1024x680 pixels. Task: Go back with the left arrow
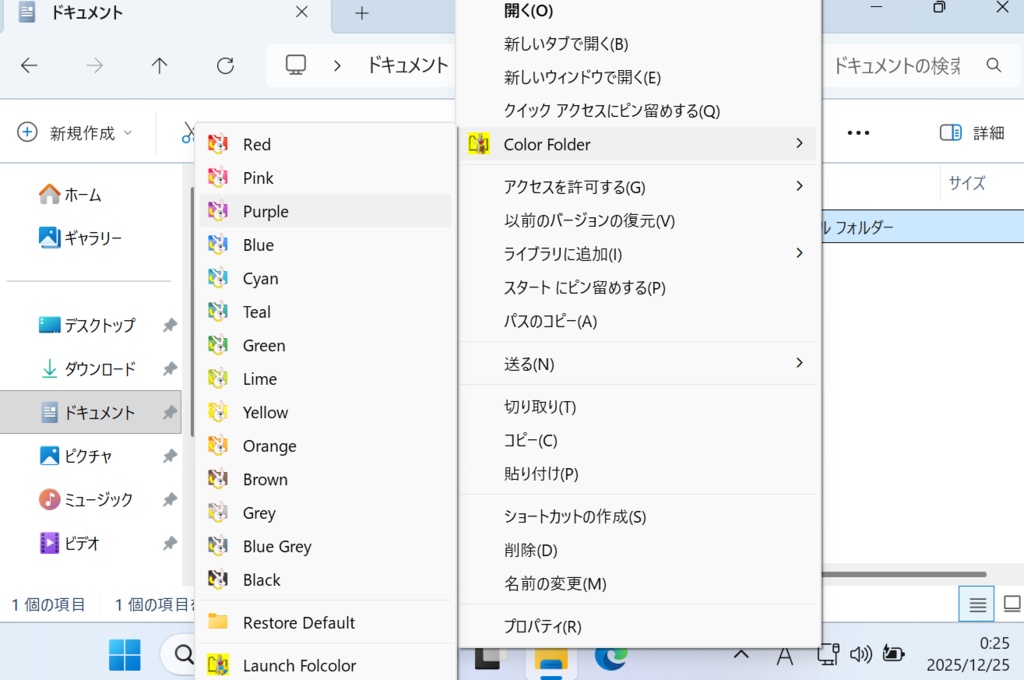[29, 65]
